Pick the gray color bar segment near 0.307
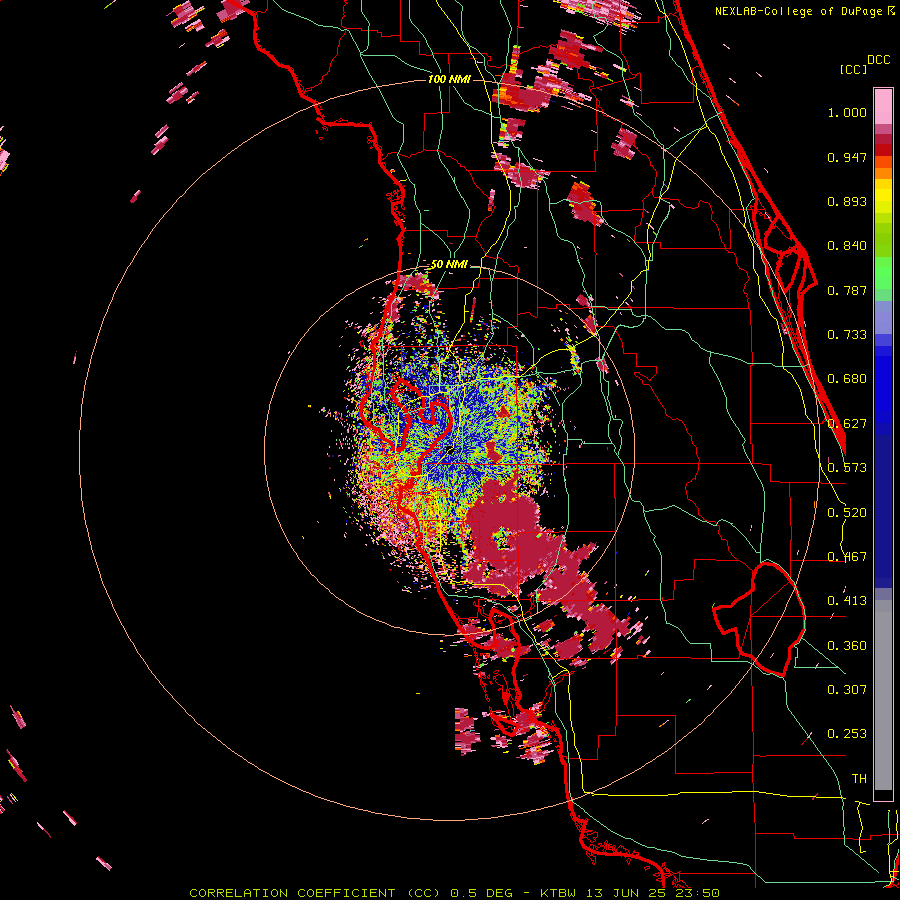 tap(883, 695)
